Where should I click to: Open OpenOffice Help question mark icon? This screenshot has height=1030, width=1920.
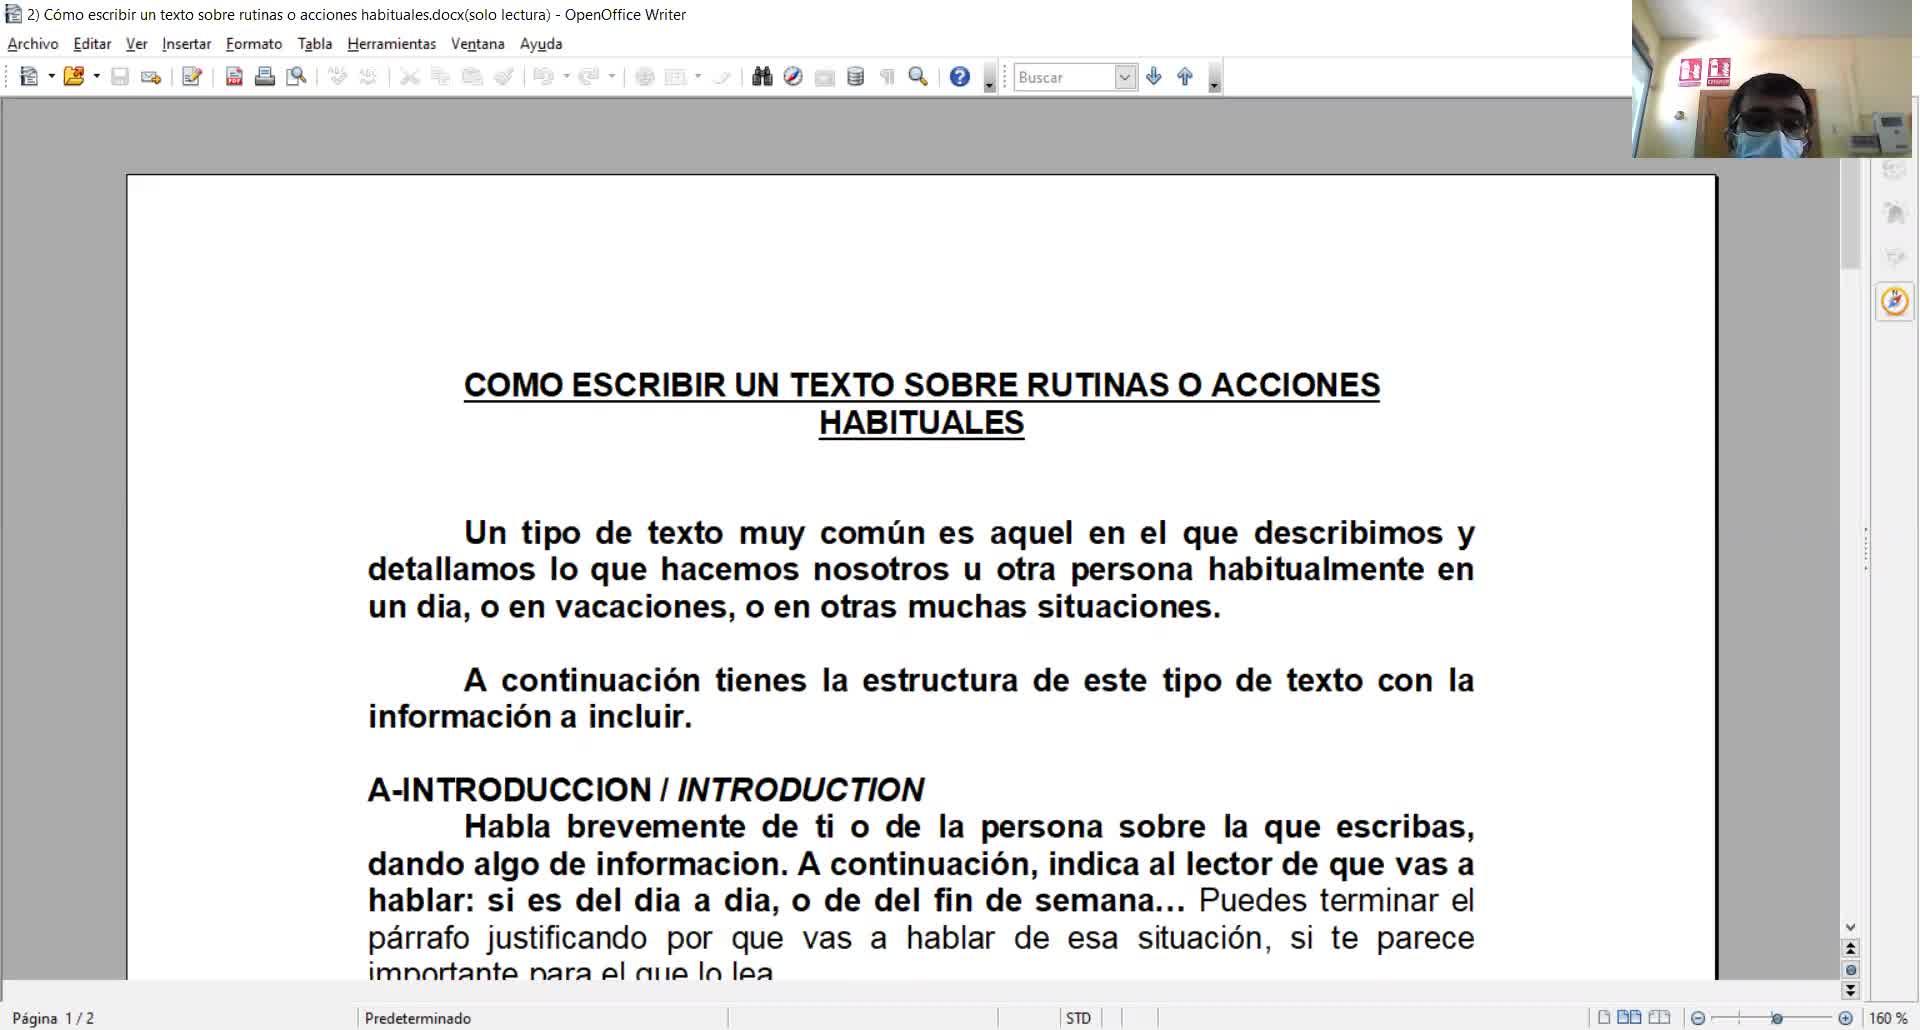tap(960, 77)
